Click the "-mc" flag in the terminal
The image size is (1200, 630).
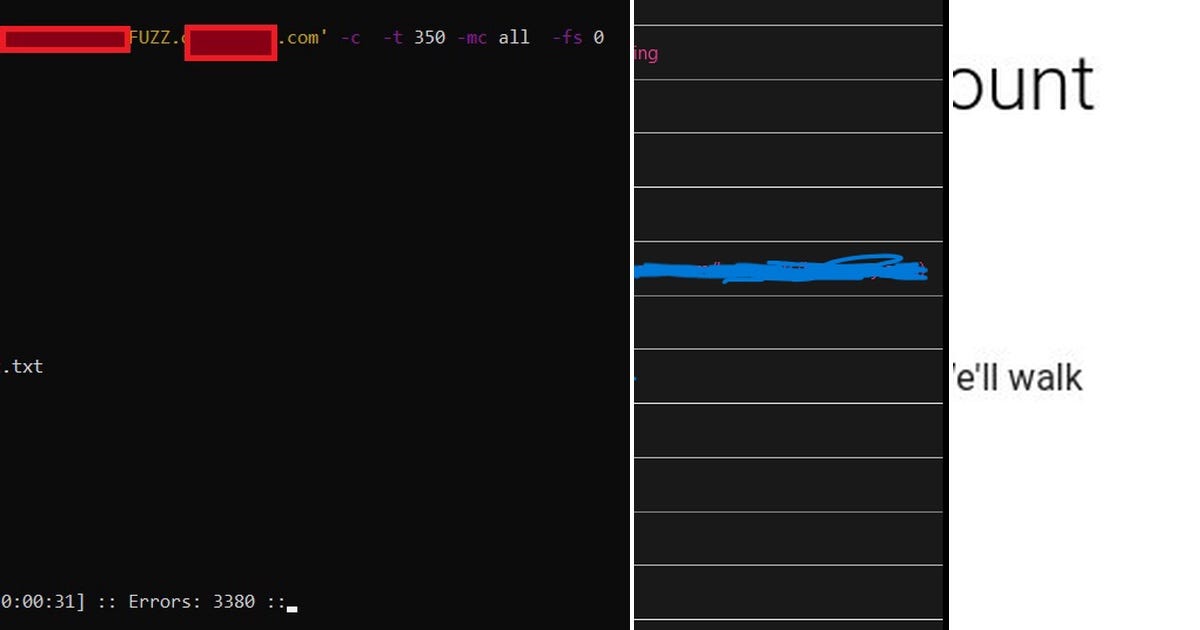tap(472, 38)
